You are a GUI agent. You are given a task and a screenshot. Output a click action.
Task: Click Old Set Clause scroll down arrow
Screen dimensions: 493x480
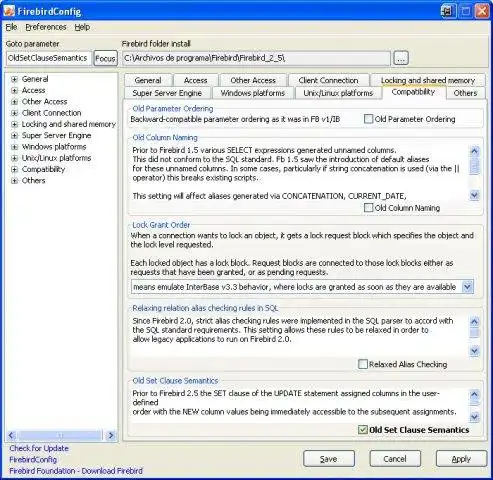click(474, 417)
